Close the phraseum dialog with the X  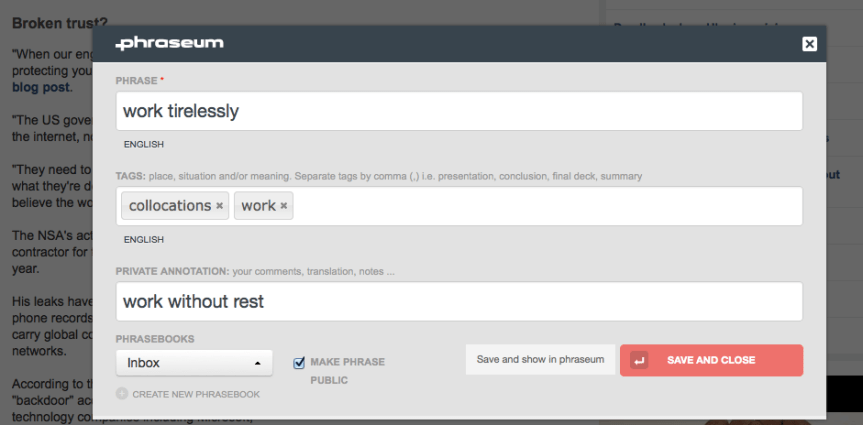(809, 44)
